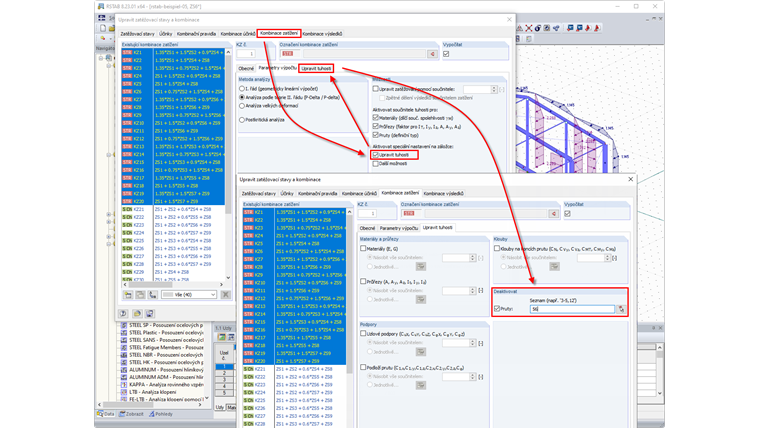Click first toolbar icon in 1.1 Uzly table

[222, 337]
